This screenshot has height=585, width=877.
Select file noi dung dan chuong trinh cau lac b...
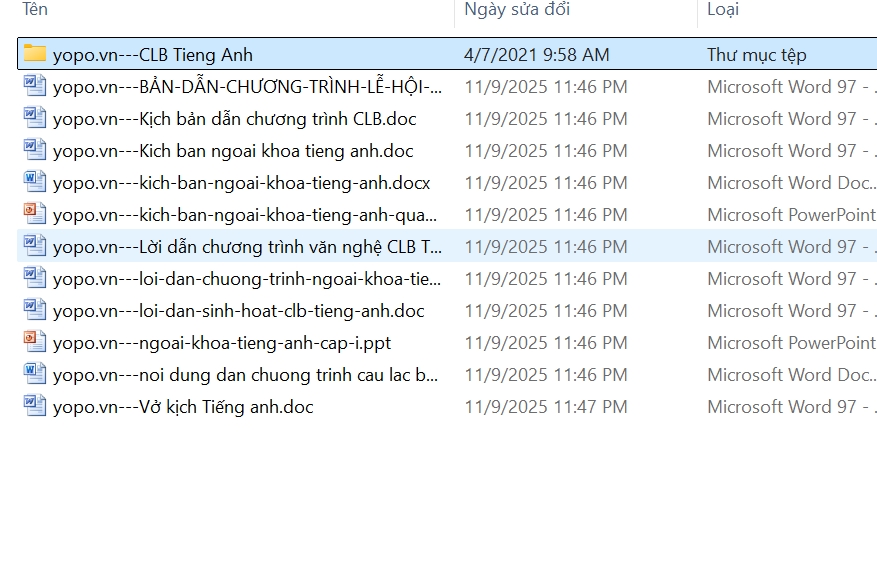pyautogui.click(x=245, y=375)
